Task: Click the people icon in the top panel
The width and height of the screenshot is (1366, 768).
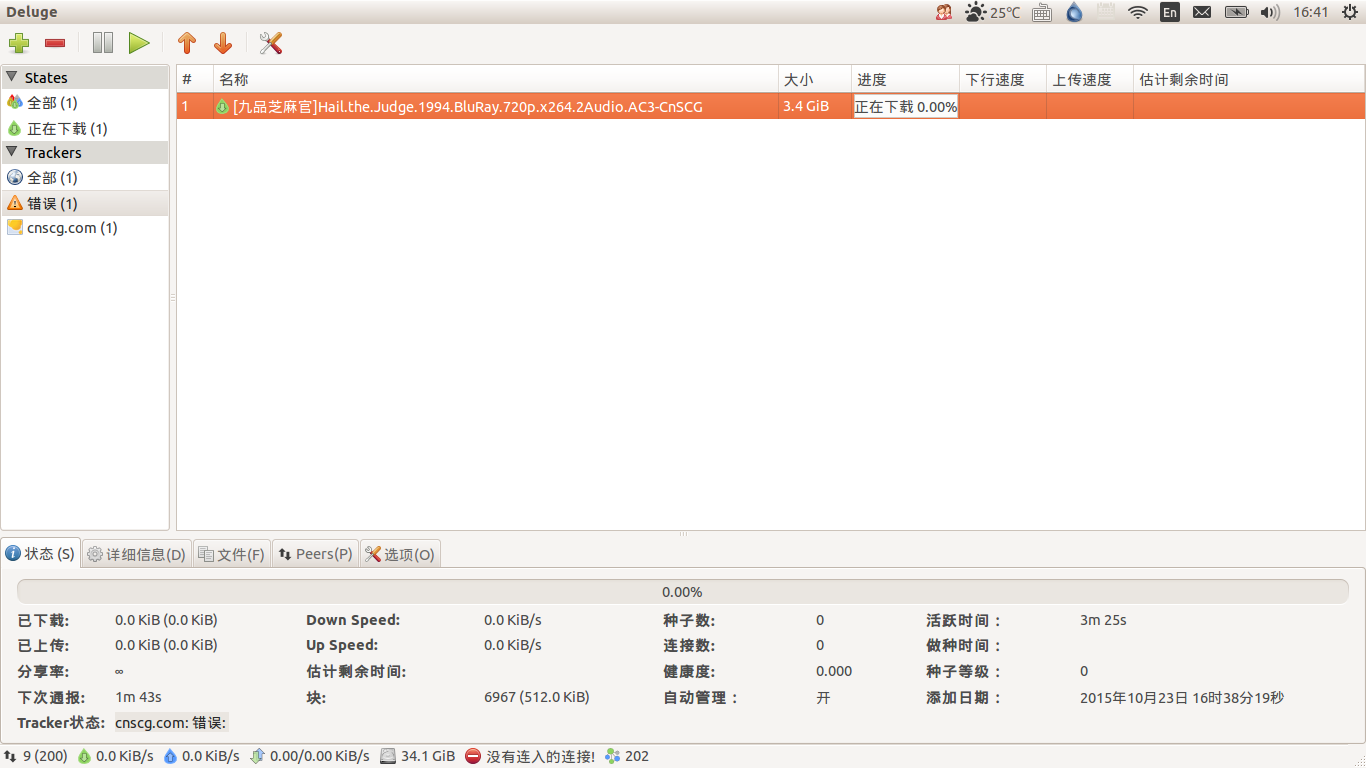Action: 944,12
